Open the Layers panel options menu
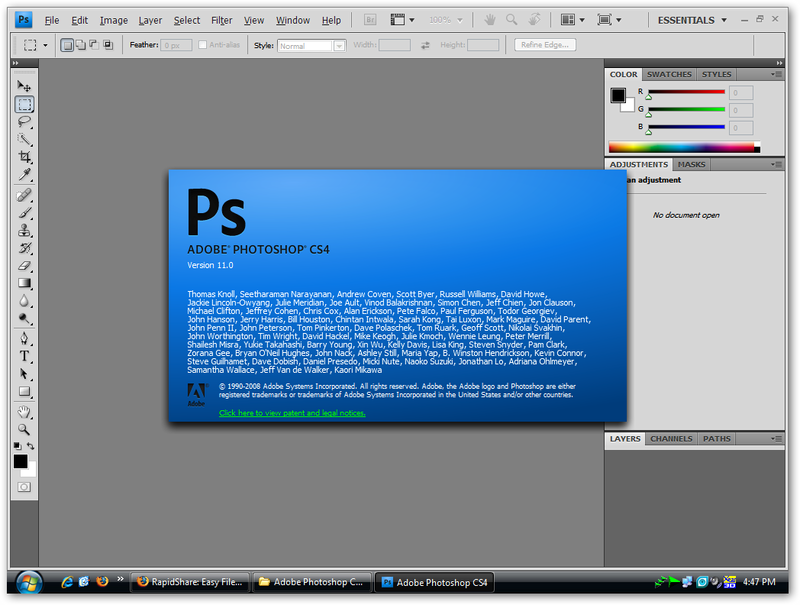The width and height of the screenshot is (800, 605). [777, 439]
